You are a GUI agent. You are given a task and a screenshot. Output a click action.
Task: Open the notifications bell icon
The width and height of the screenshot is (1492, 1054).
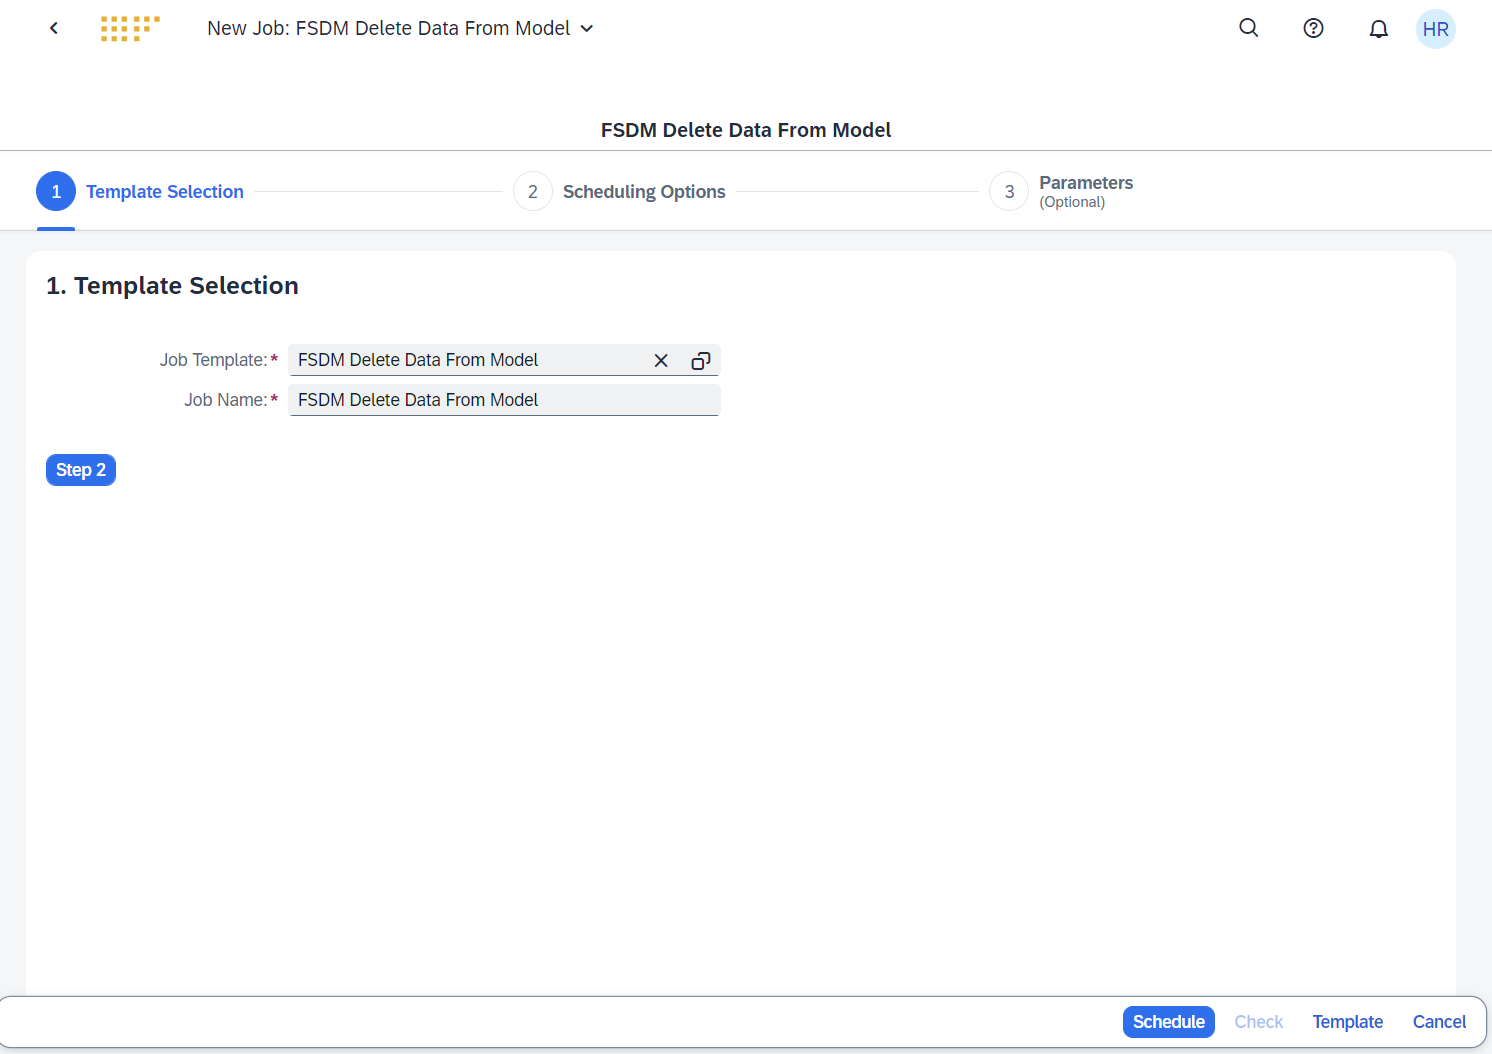[x=1378, y=28]
